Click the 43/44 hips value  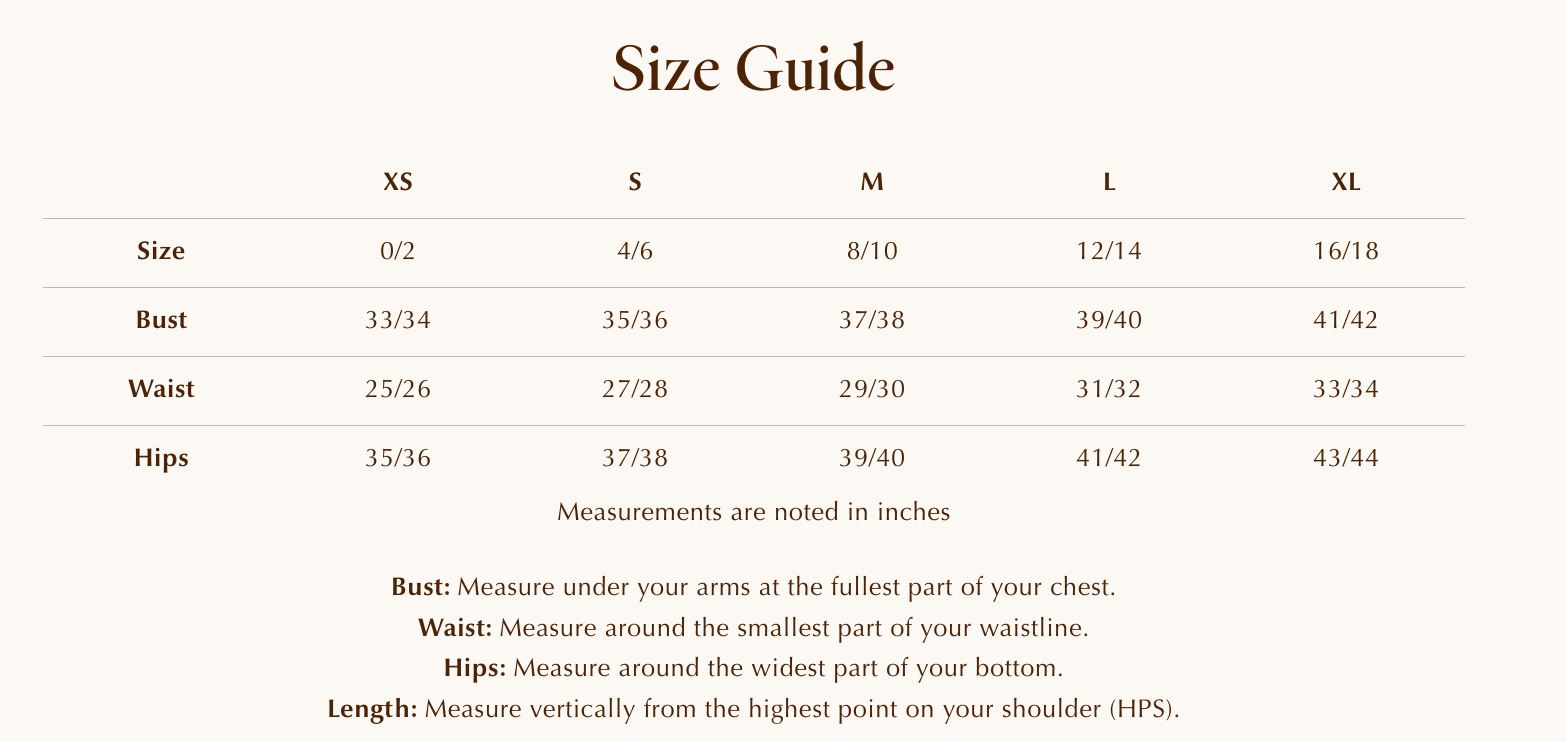(1345, 458)
